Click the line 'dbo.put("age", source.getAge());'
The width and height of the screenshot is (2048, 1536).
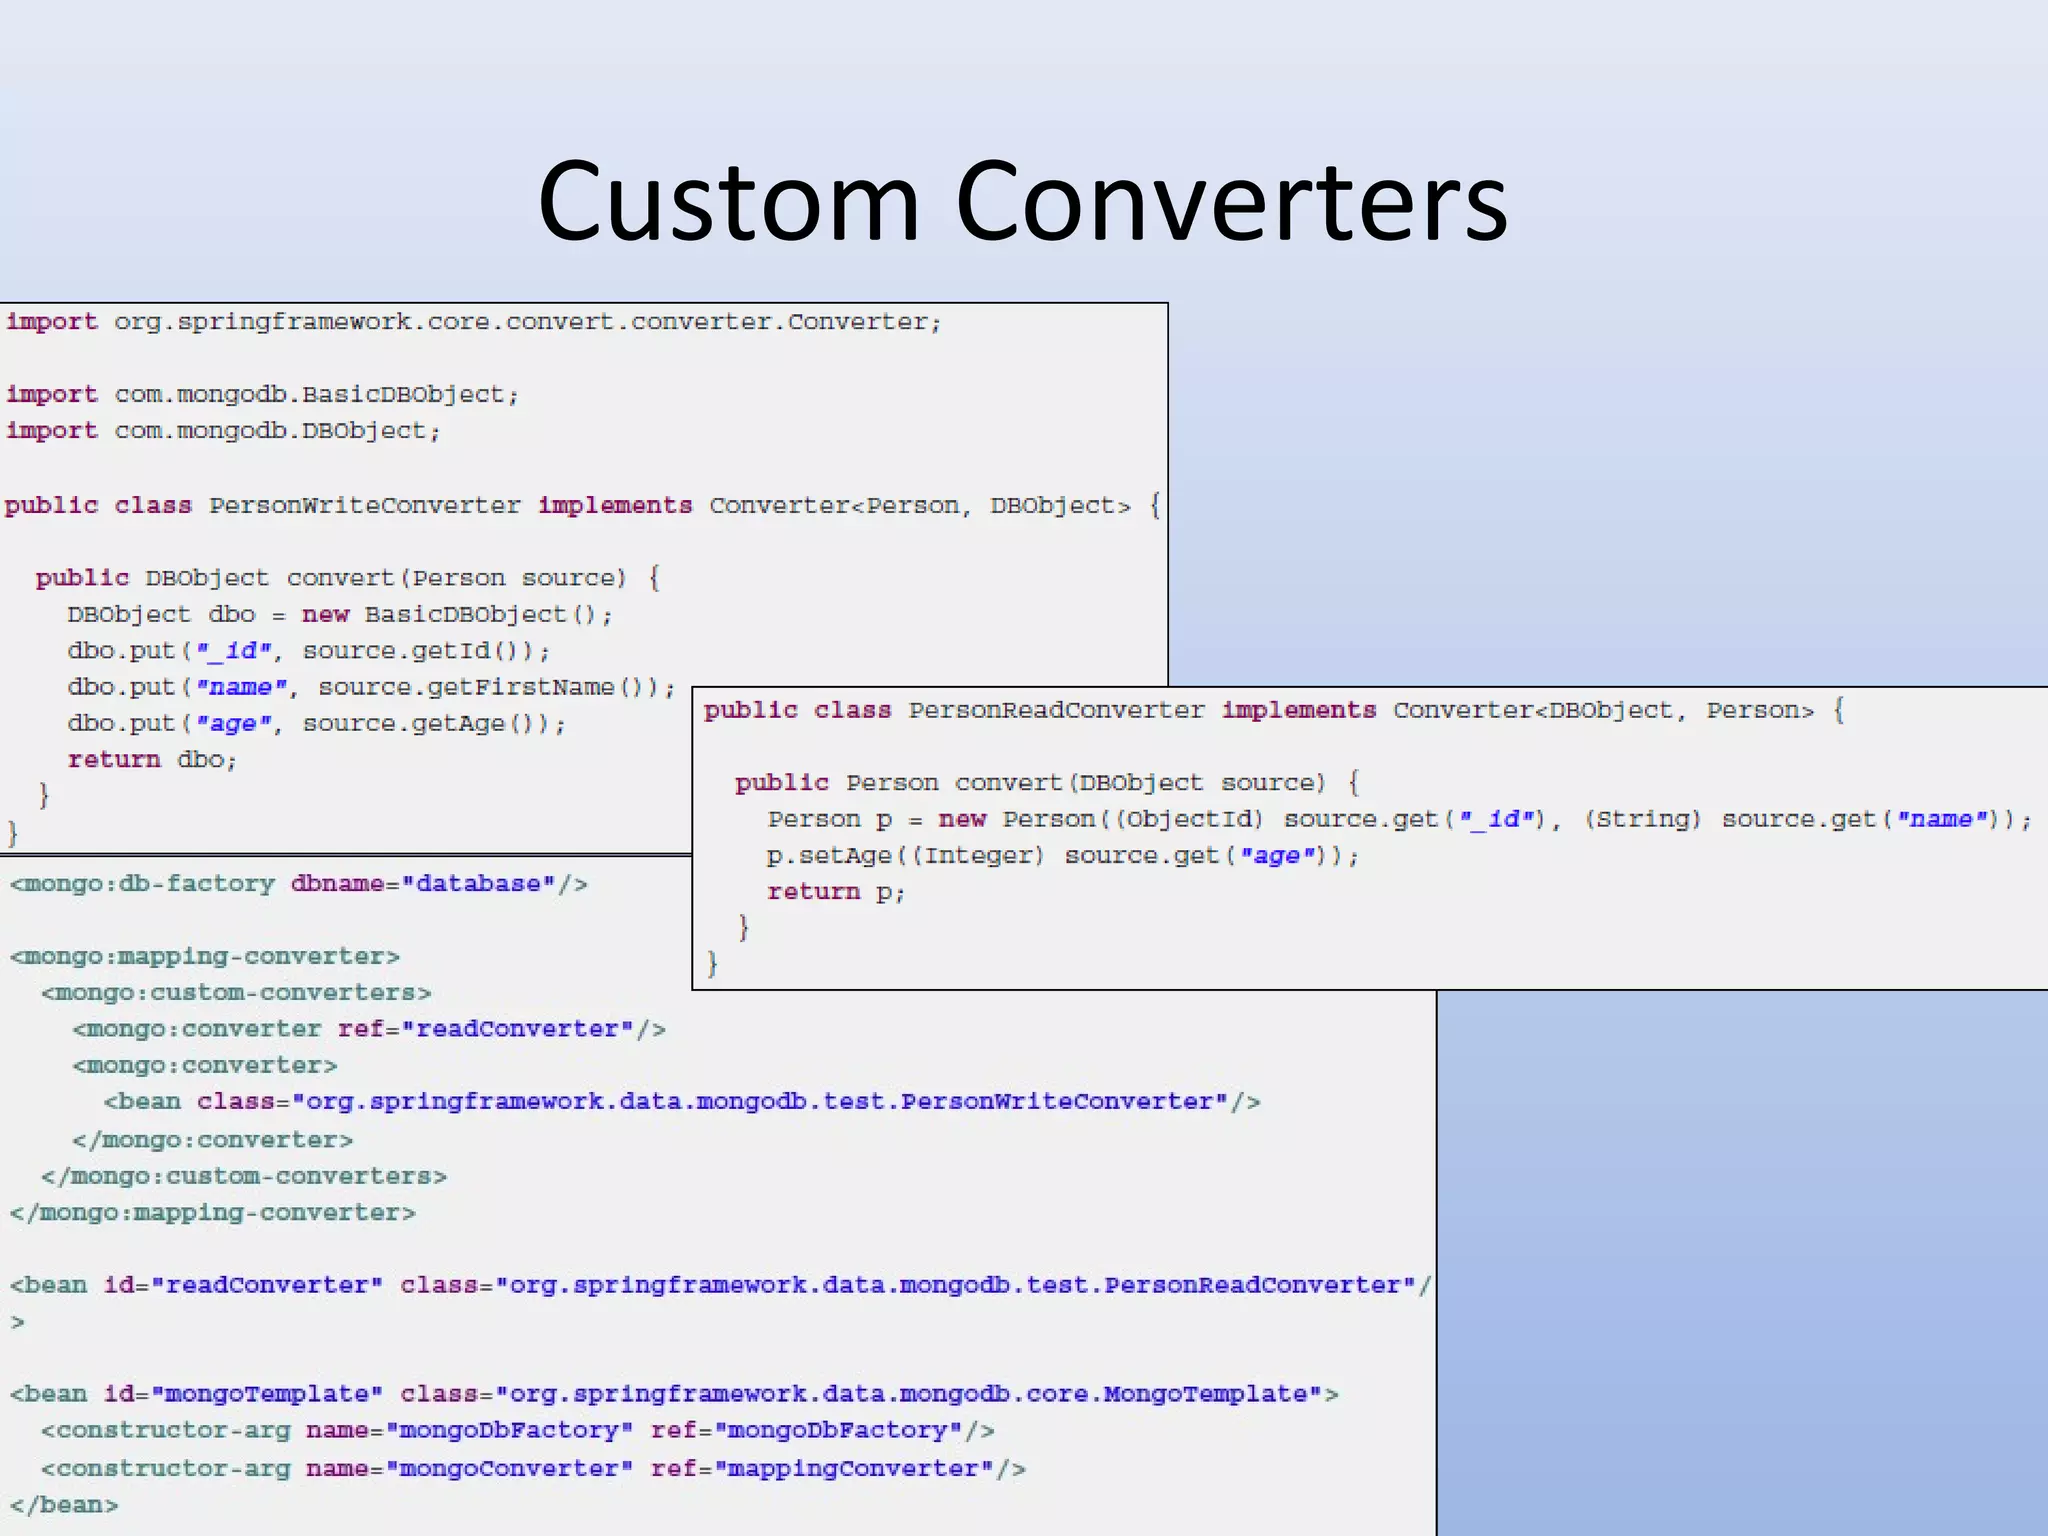pyautogui.click(x=317, y=724)
